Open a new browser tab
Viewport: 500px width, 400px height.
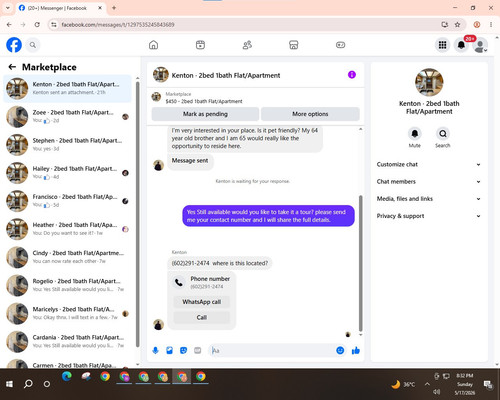[x=114, y=8]
